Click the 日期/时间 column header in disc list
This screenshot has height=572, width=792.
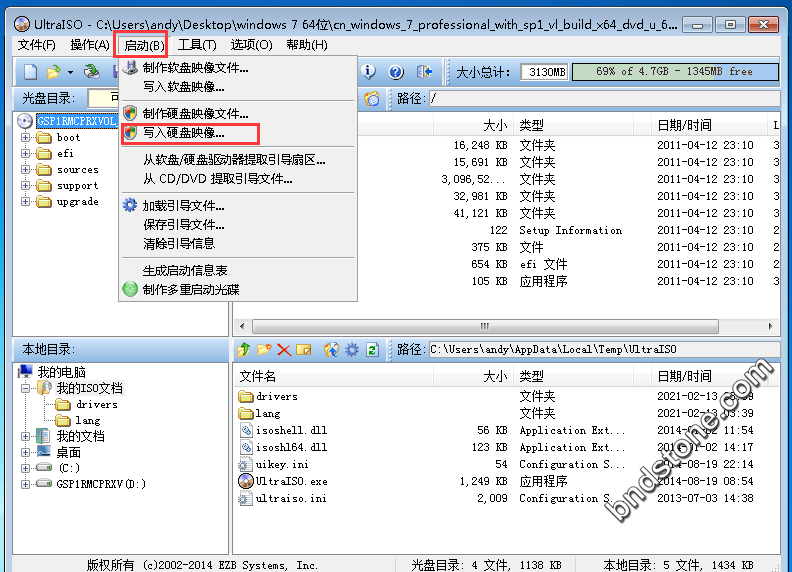[x=709, y=125]
